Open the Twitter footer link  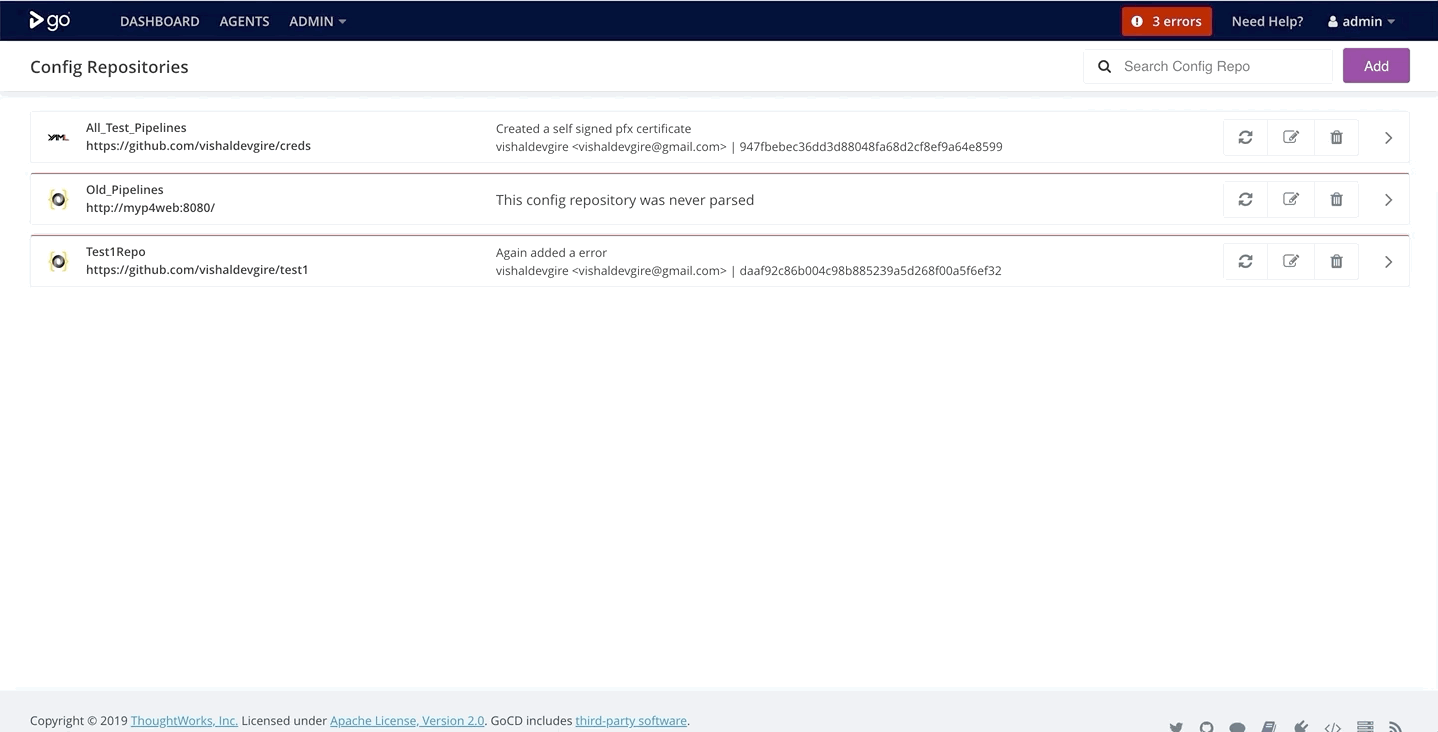pyautogui.click(x=1176, y=728)
